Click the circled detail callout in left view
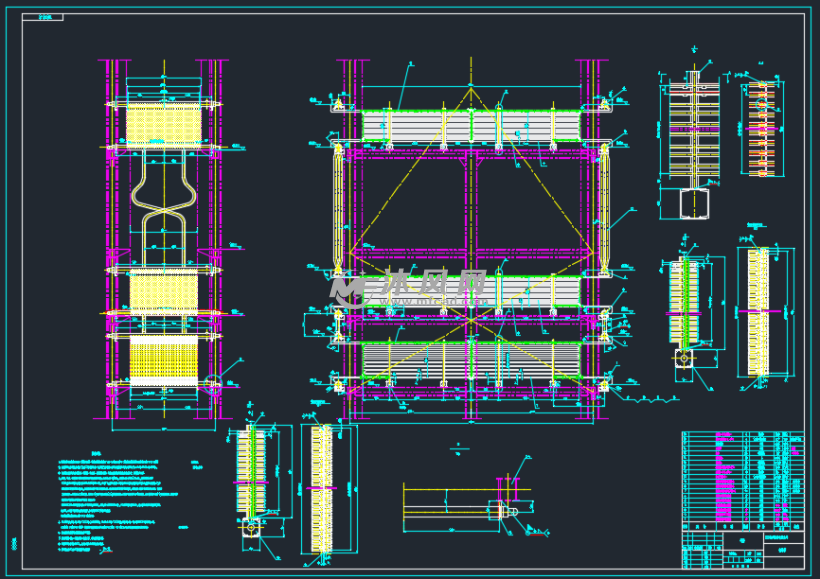Screen dimensions: 820x579 (x=213, y=383)
